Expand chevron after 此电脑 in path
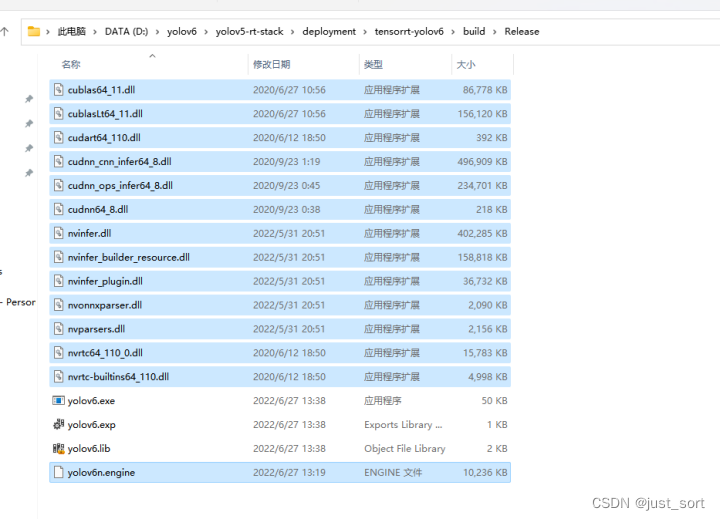The height and width of the screenshot is (520, 720). pyautogui.click(x=95, y=32)
